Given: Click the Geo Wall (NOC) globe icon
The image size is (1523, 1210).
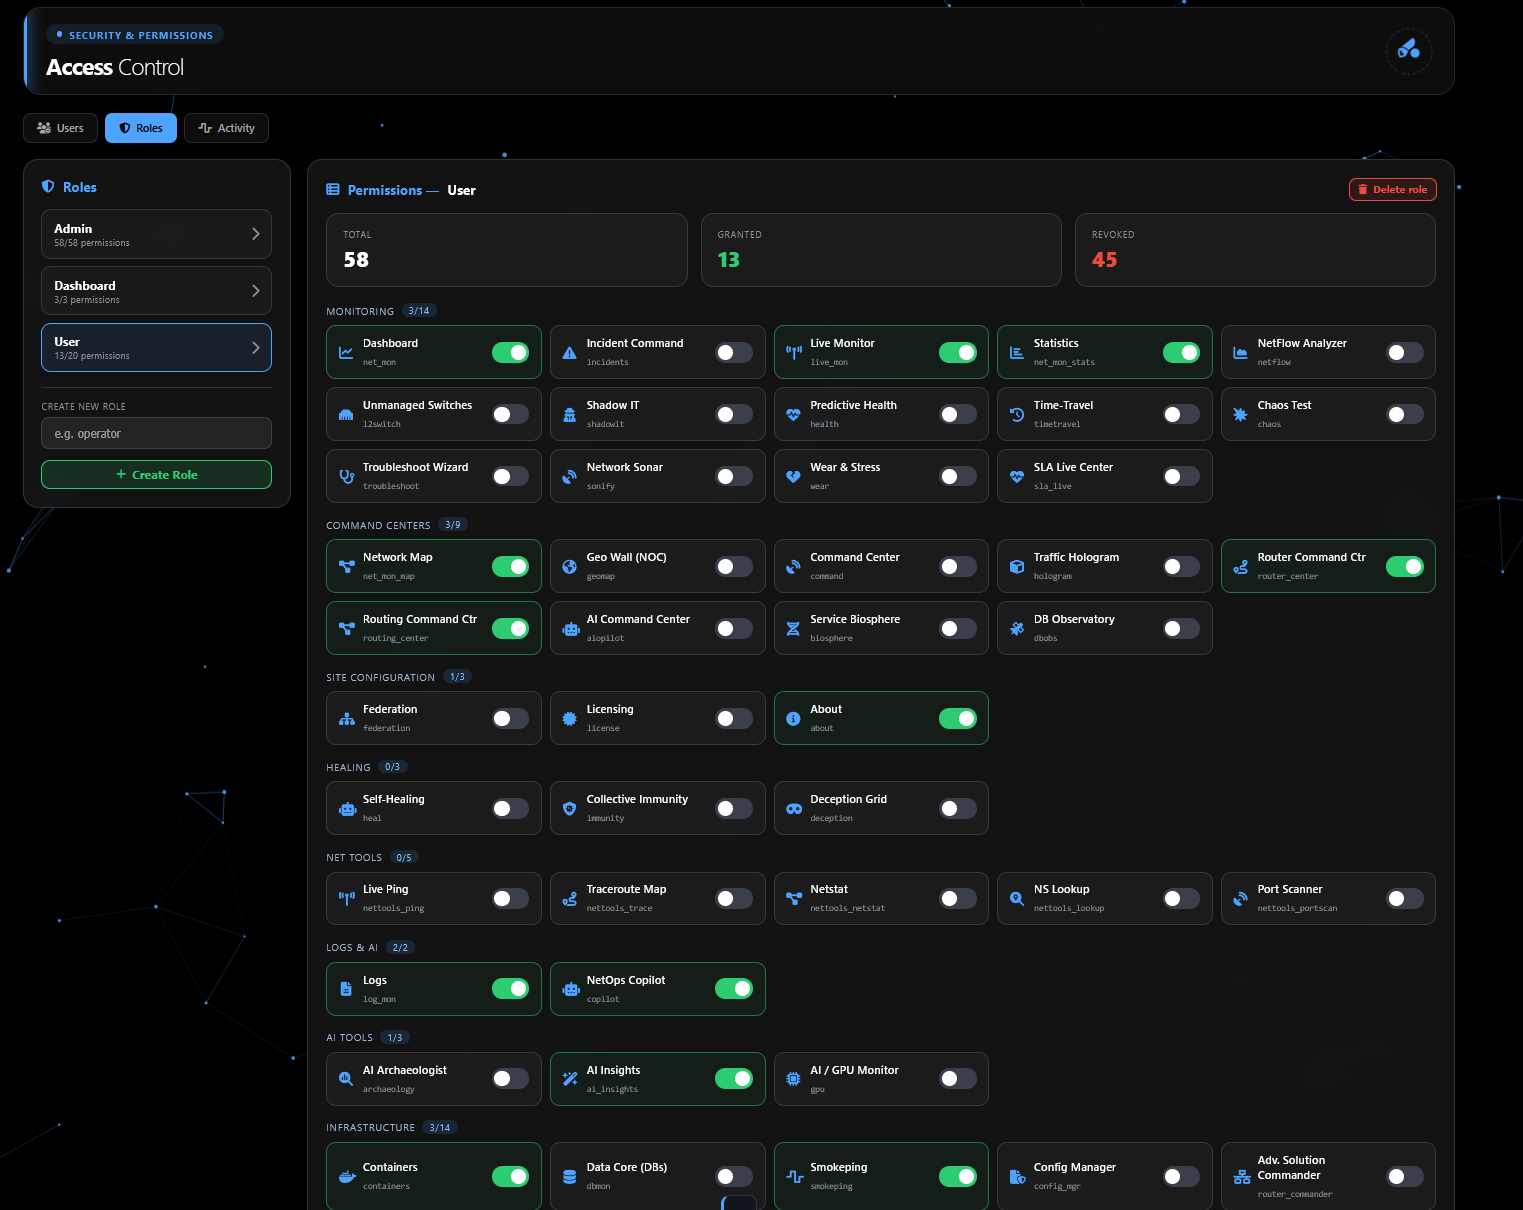Looking at the screenshot, I should click(x=569, y=567).
